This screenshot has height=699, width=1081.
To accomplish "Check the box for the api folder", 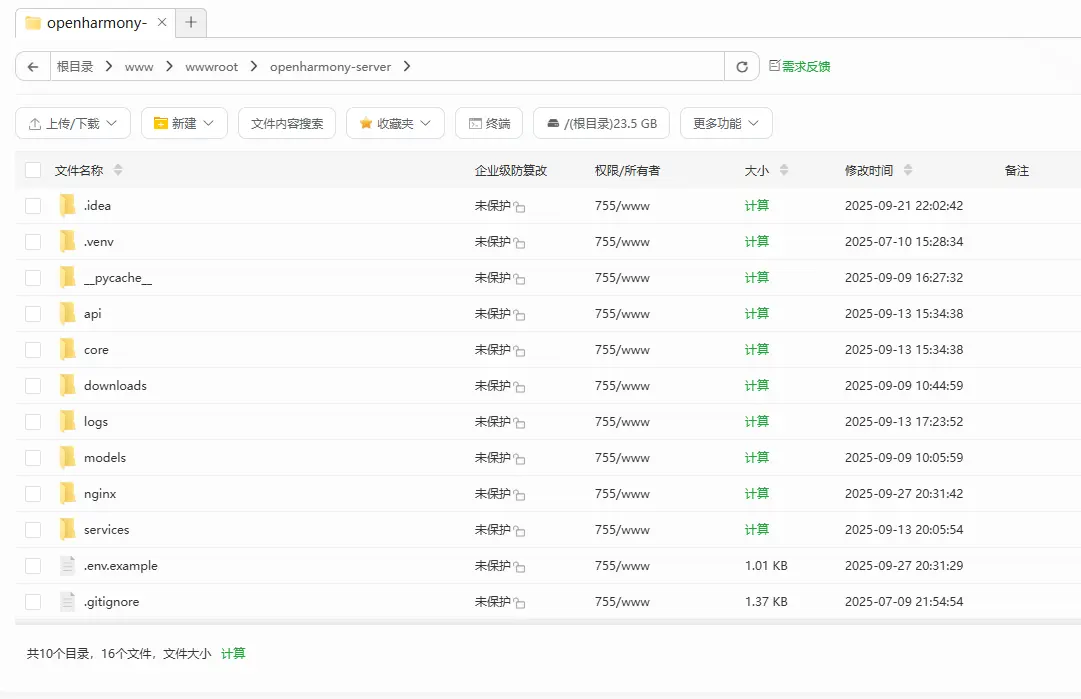I will [x=33, y=314].
